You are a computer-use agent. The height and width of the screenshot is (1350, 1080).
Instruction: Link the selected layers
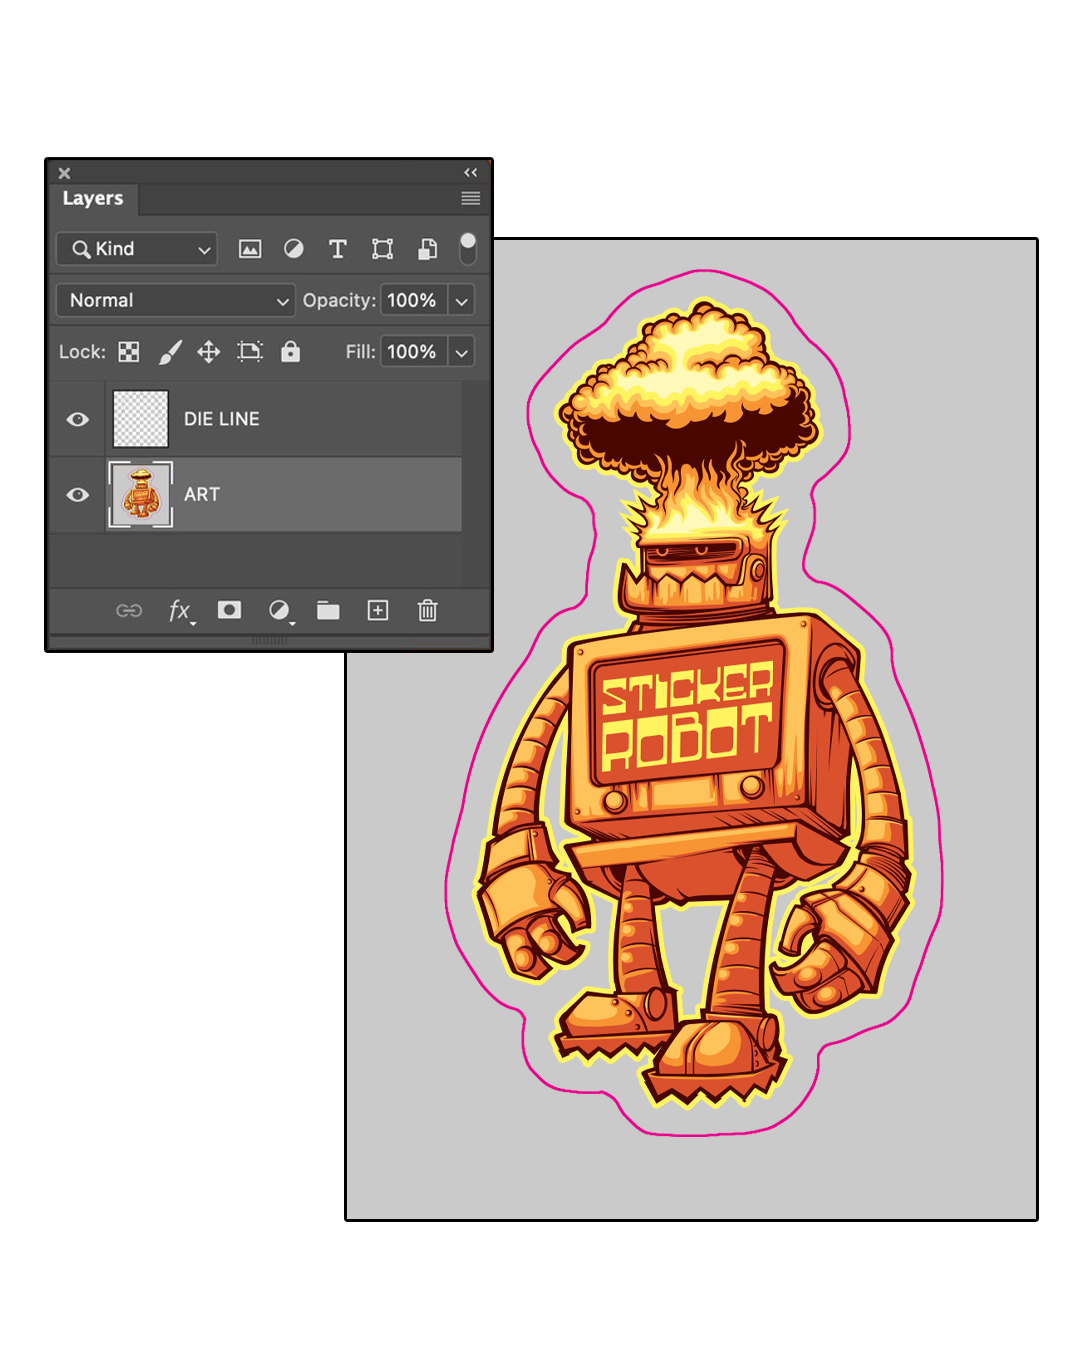coord(130,611)
